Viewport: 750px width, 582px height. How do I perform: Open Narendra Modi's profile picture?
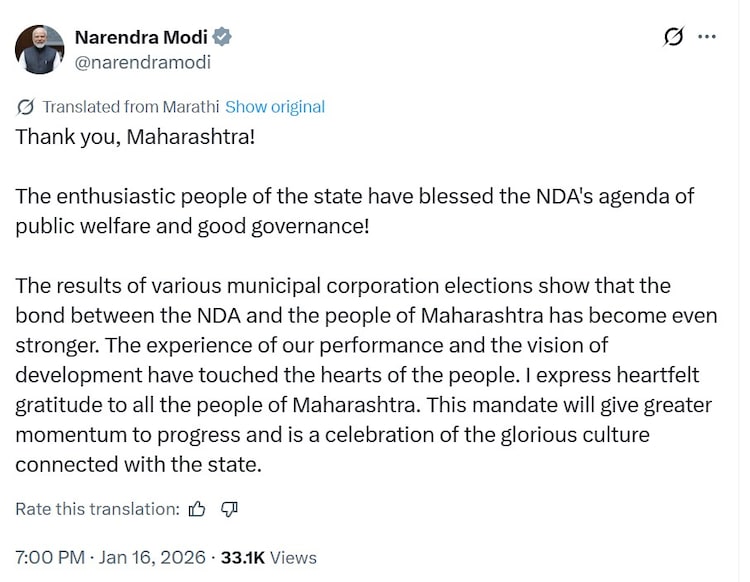pos(40,50)
